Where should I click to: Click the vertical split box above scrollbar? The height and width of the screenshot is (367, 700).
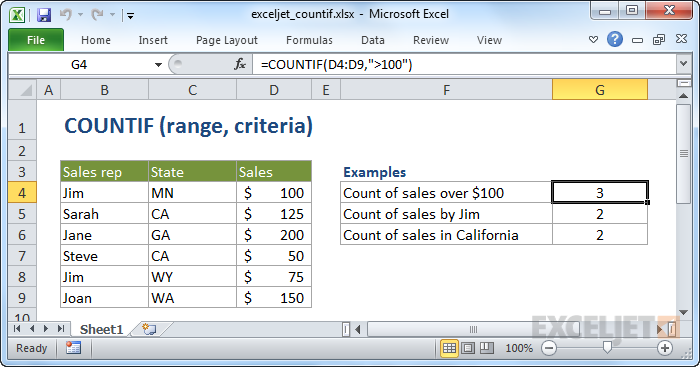tap(683, 83)
